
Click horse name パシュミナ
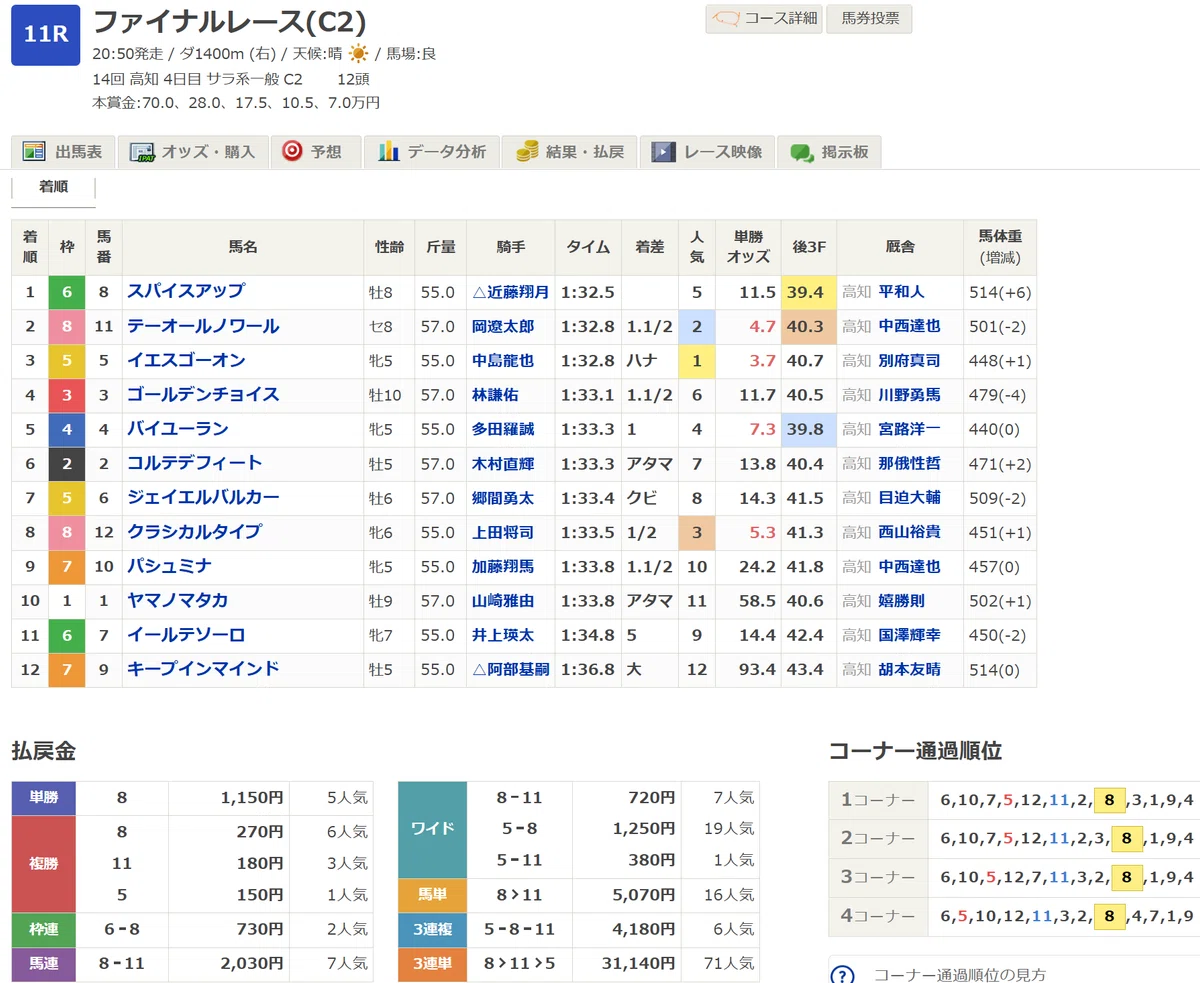pyautogui.click(x=169, y=566)
